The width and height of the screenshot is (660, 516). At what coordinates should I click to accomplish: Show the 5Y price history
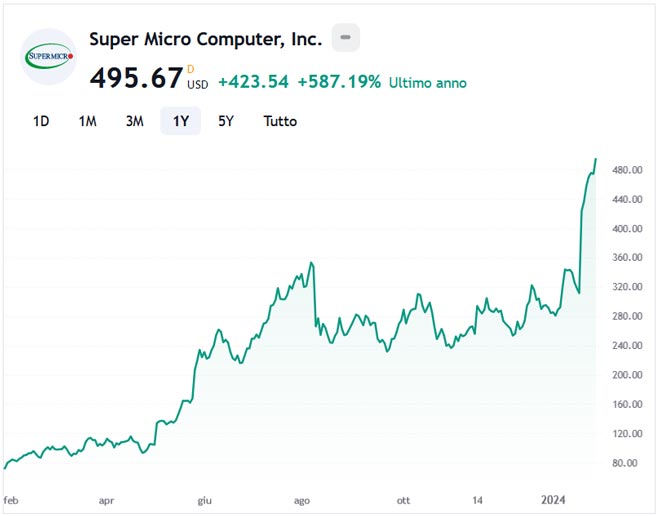226,121
